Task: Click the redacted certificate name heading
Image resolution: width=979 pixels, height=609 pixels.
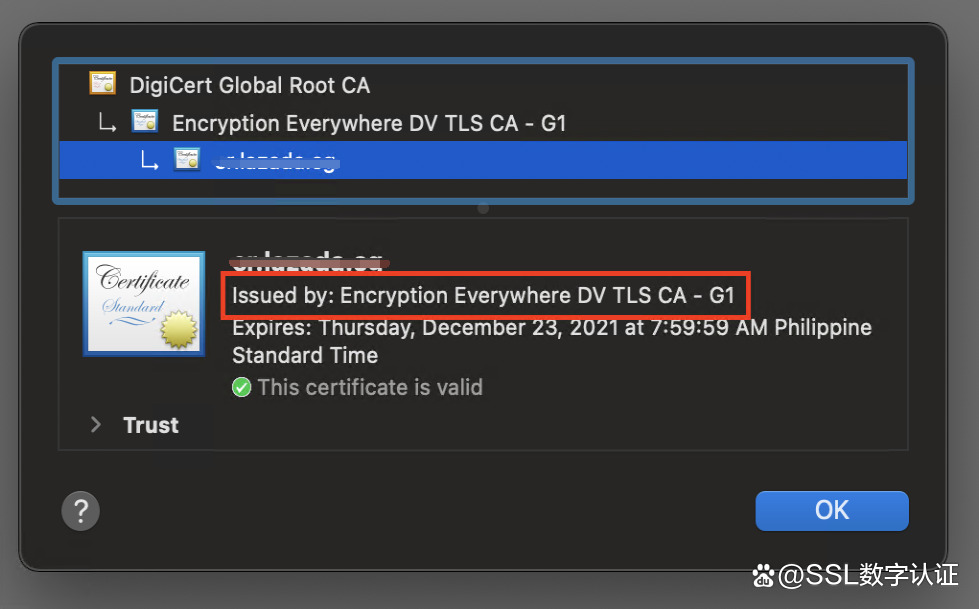Action: point(309,260)
